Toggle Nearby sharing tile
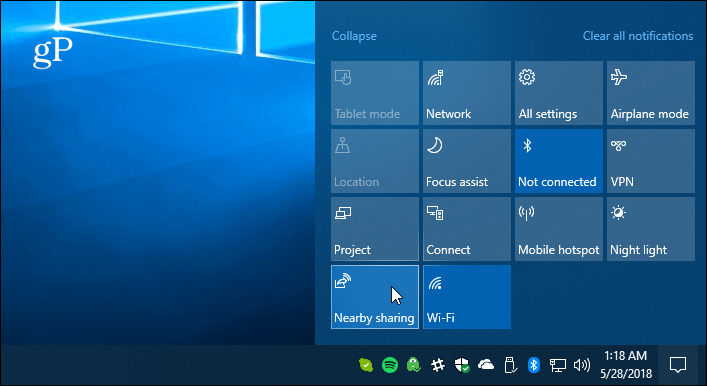The width and height of the screenshot is (707, 386). point(375,297)
